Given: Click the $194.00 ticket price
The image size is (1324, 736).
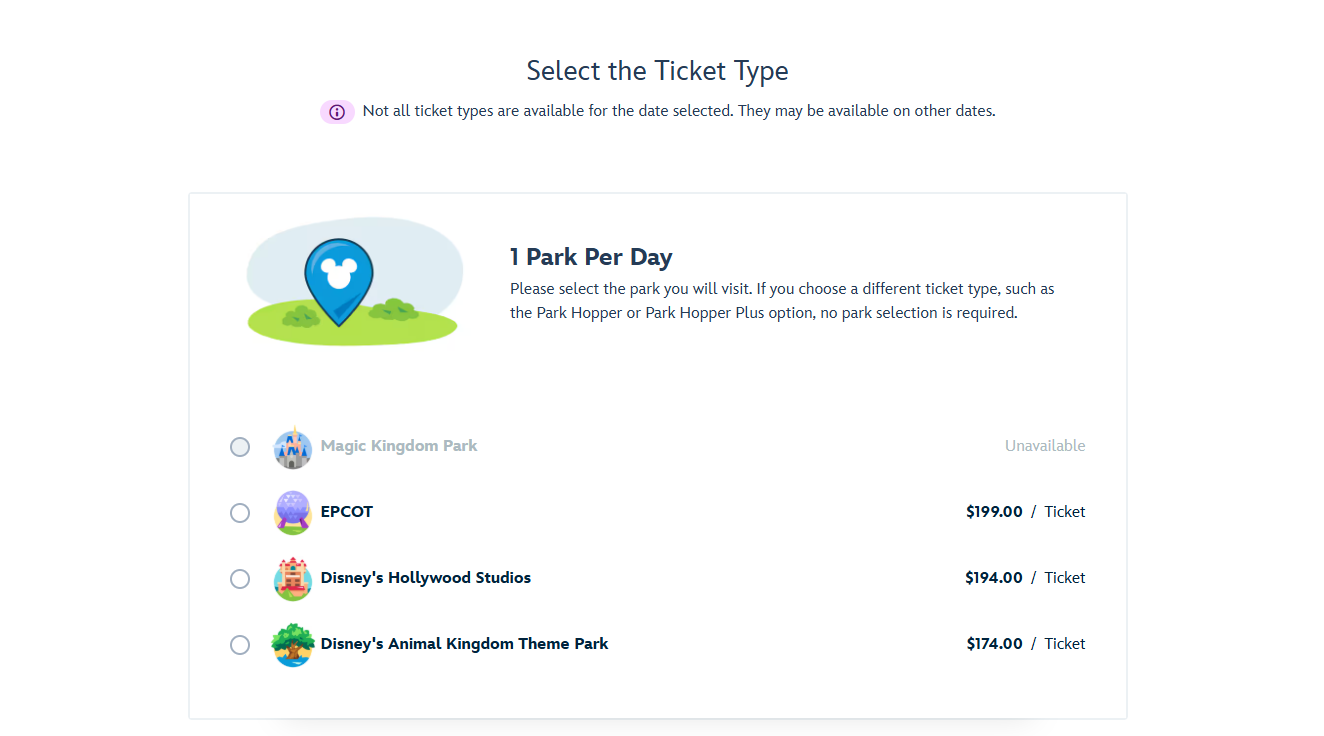Looking at the screenshot, I should [994, 578].
